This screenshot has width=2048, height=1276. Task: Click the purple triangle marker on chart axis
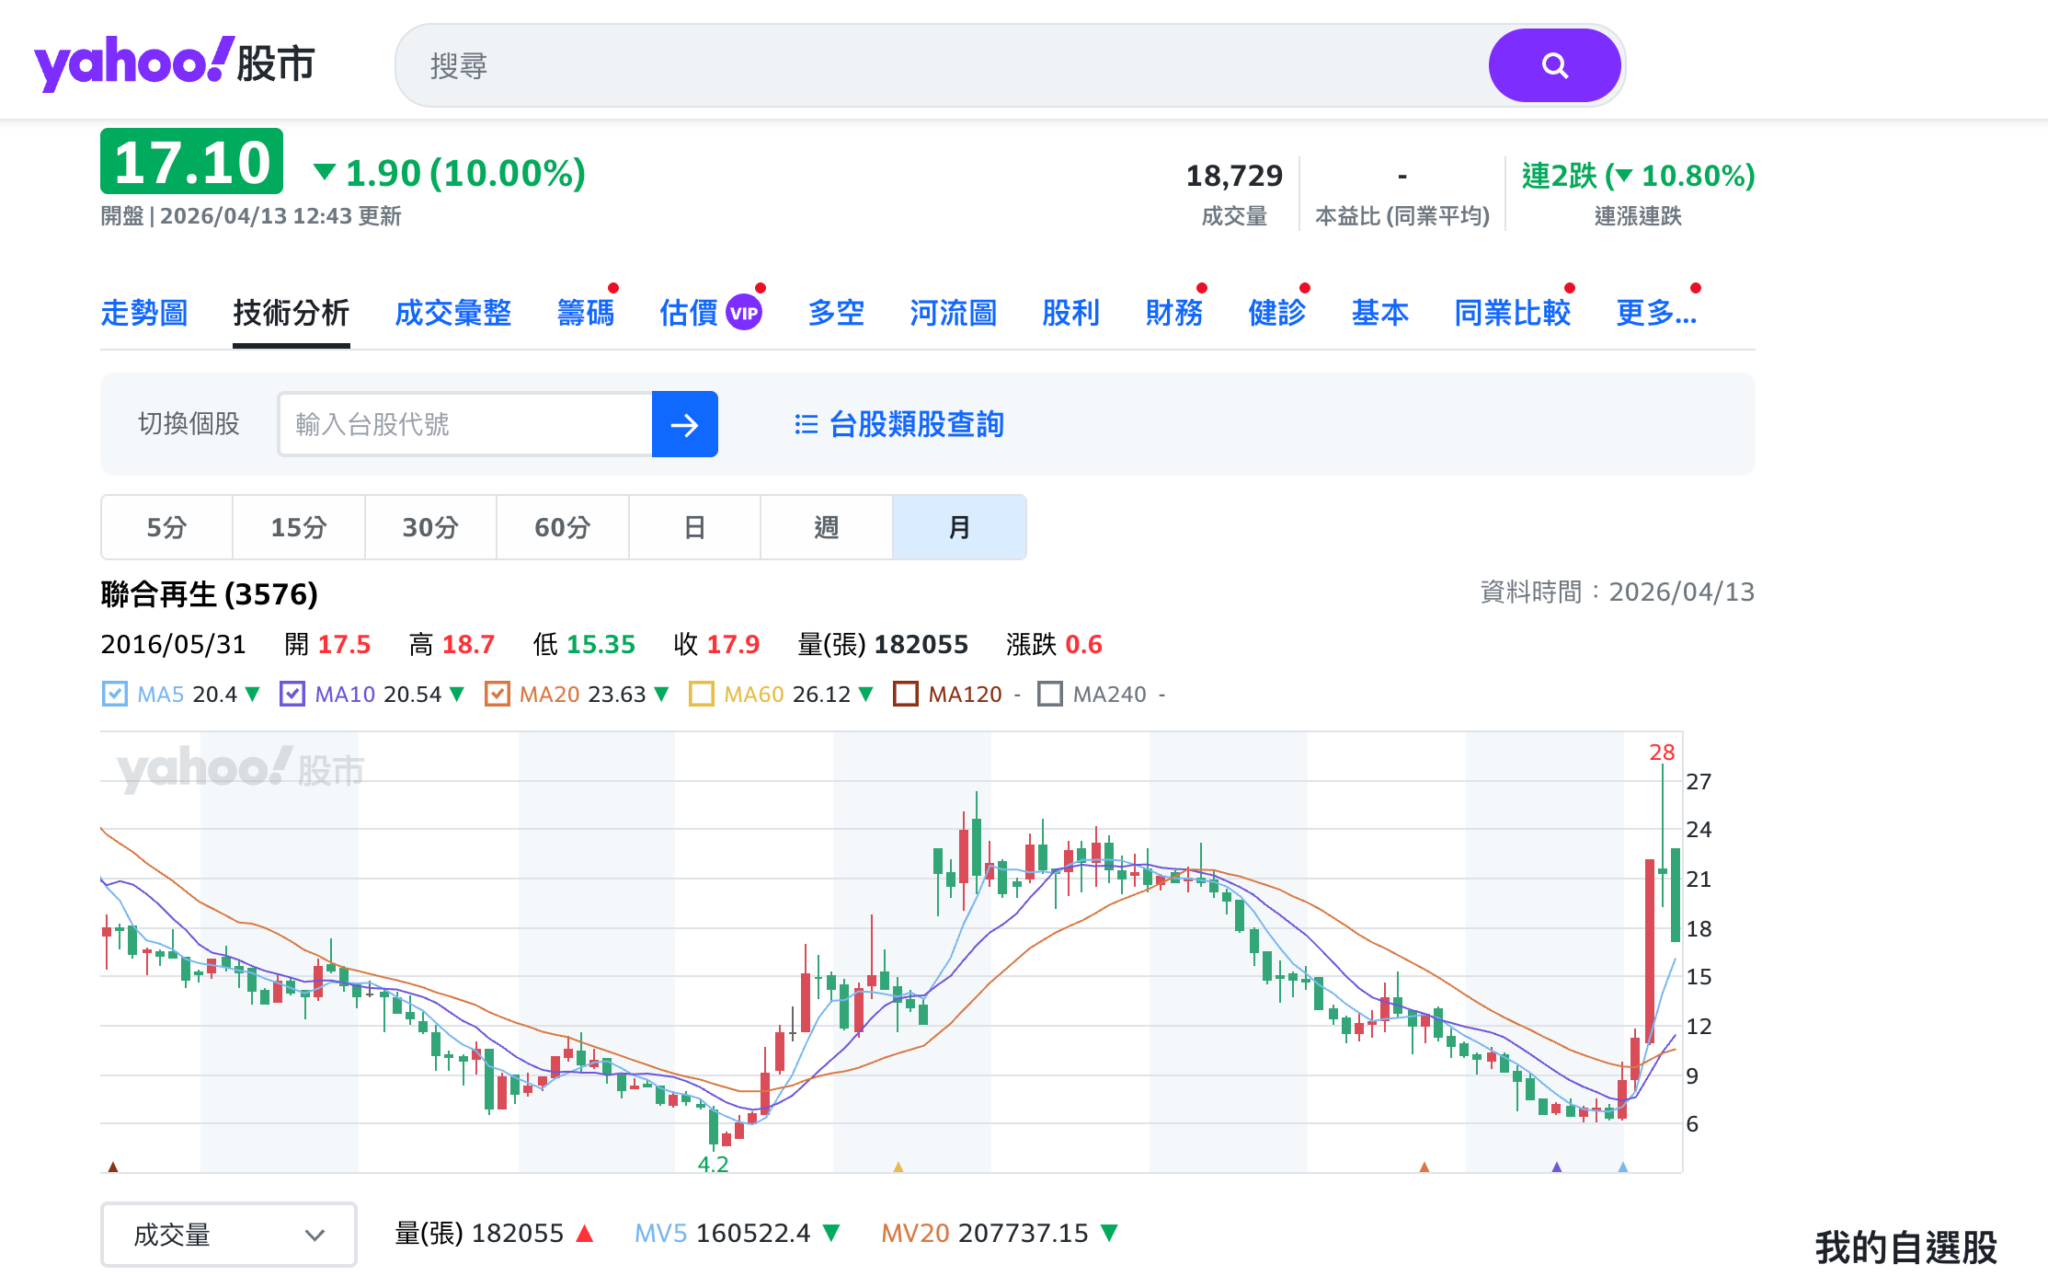click(x=1556, y=1166)
